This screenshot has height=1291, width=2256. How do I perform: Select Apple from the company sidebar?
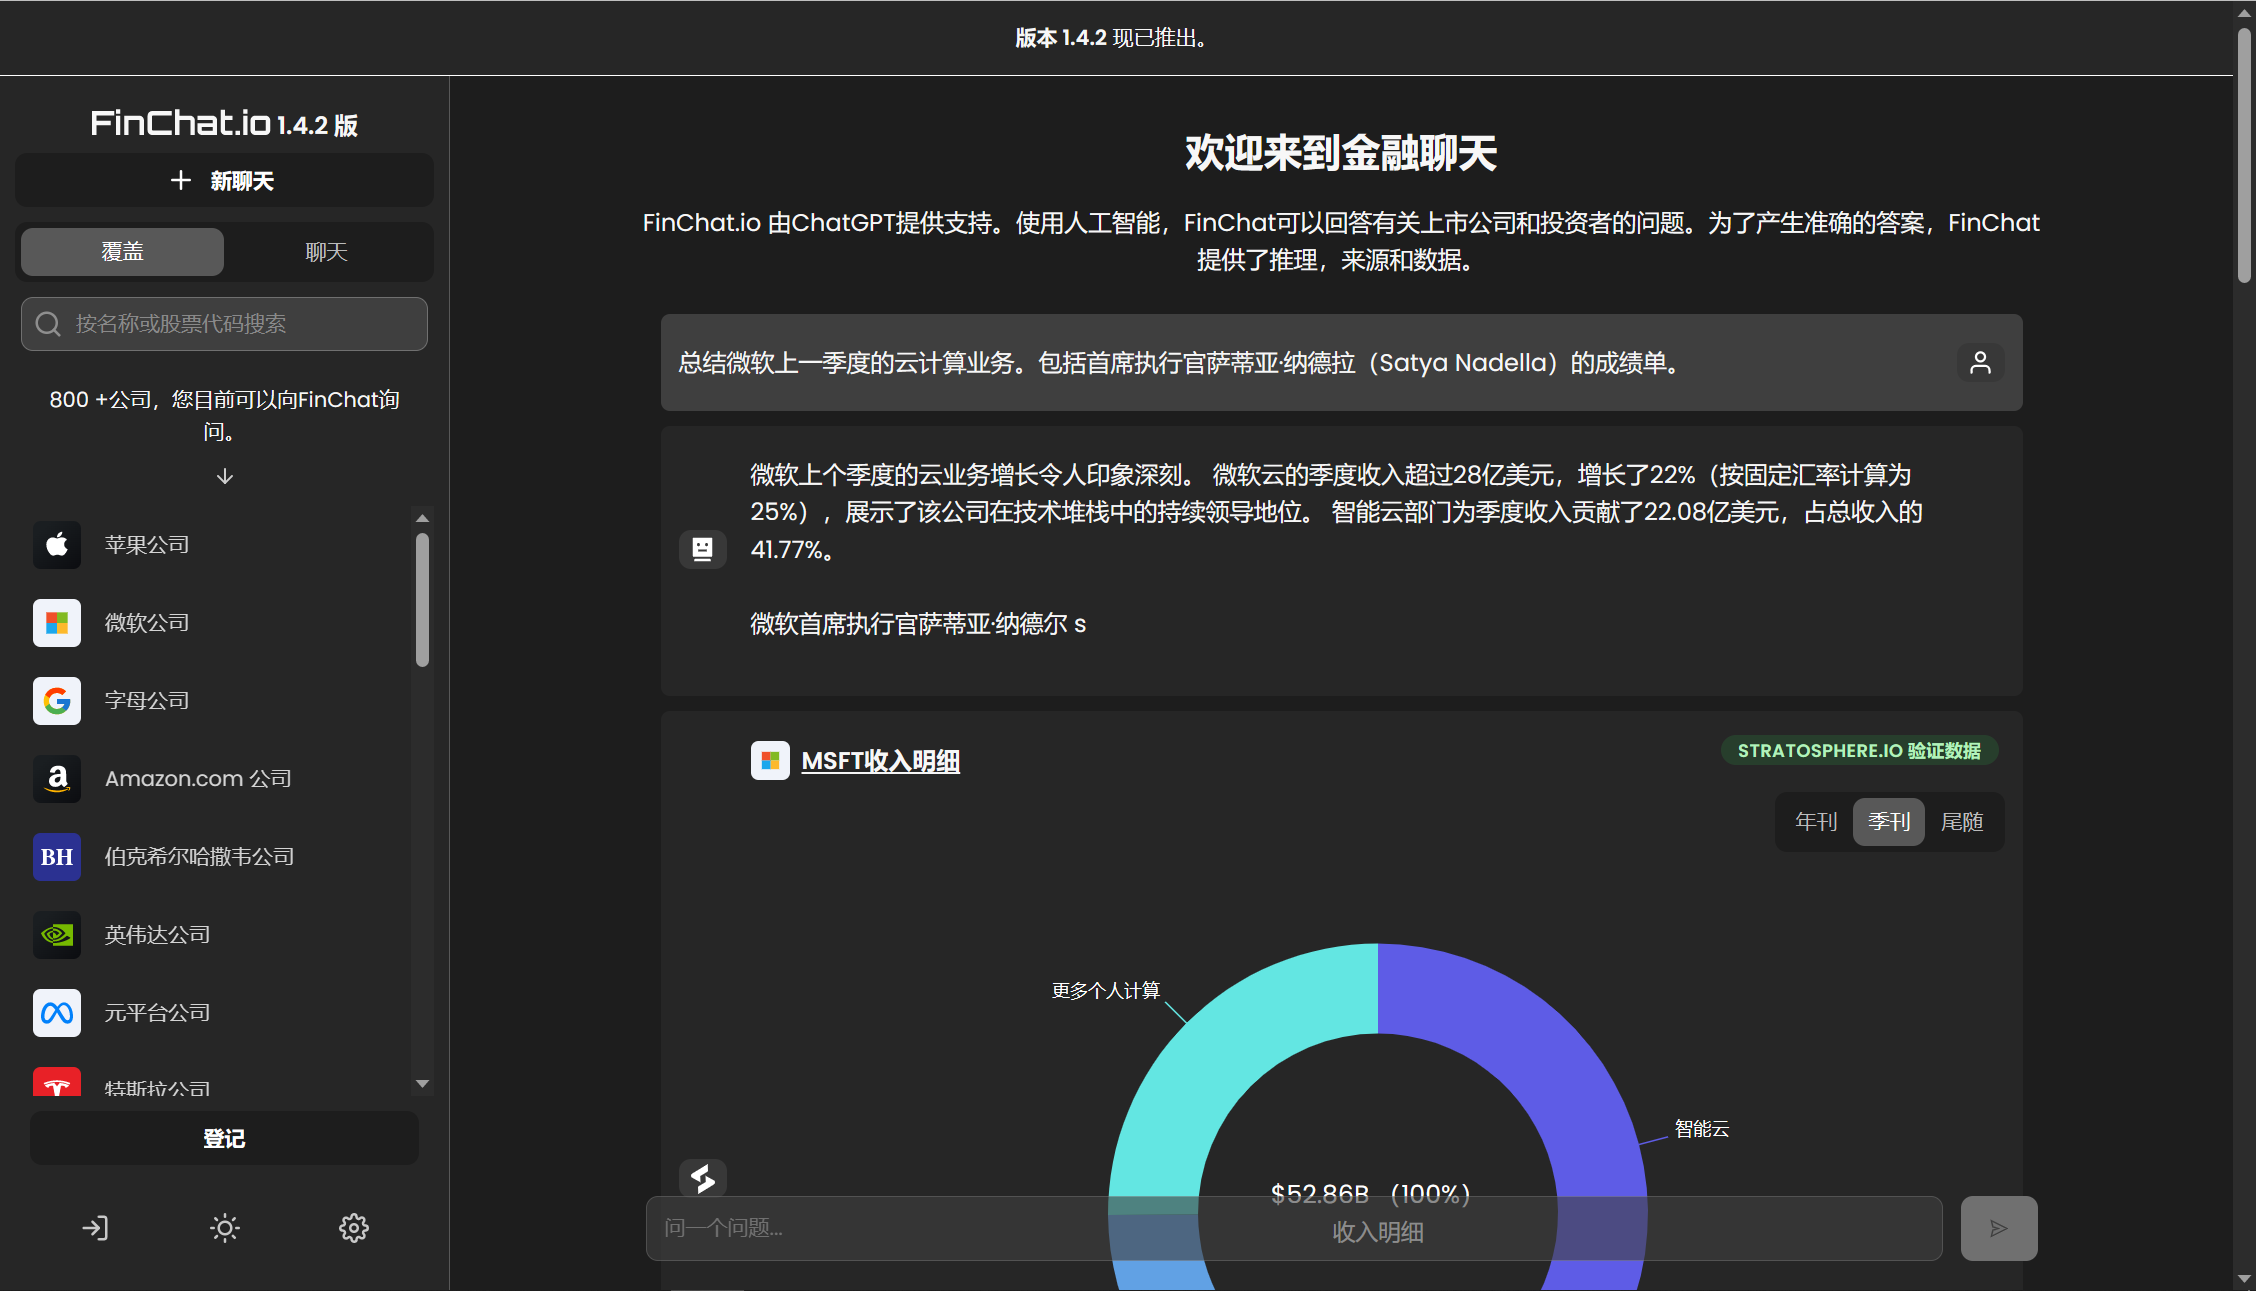click(x=146, y=544)
